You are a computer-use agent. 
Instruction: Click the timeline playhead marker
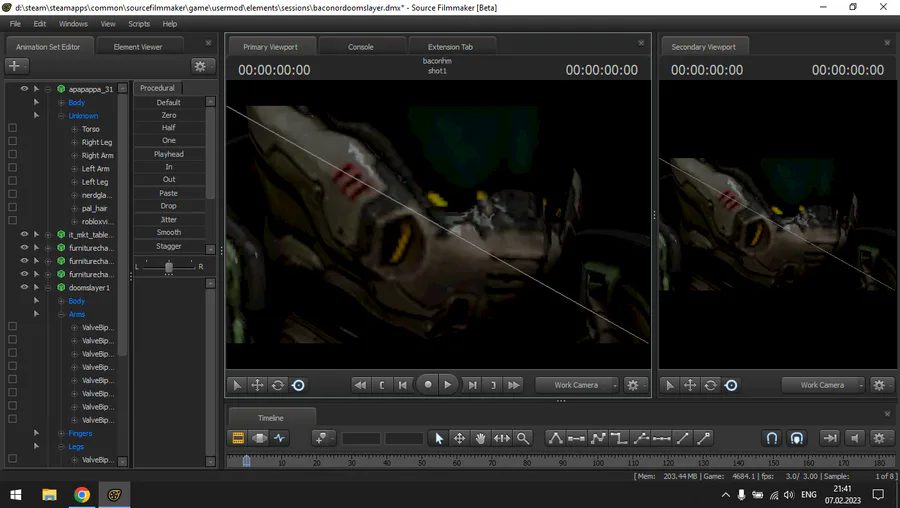coord(246,461)
